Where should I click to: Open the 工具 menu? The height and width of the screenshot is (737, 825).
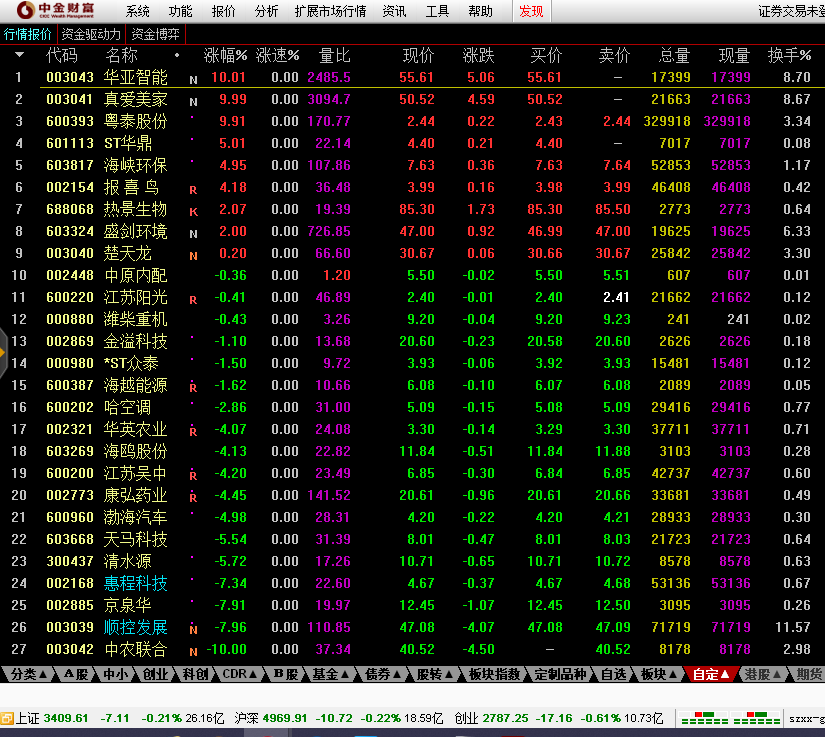(x=437, y=11)
